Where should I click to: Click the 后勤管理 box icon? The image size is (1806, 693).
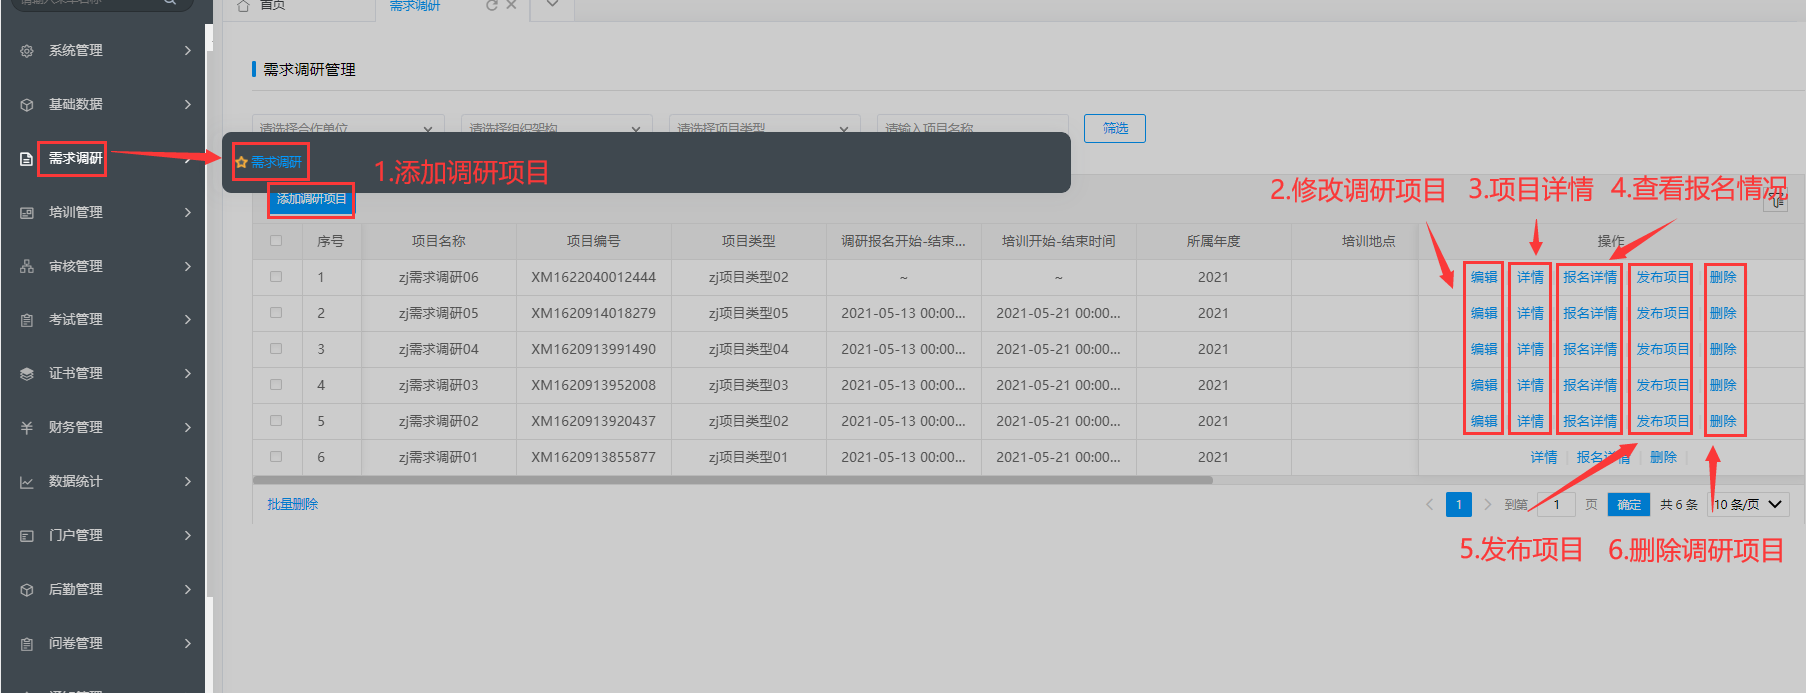point(27,590)
